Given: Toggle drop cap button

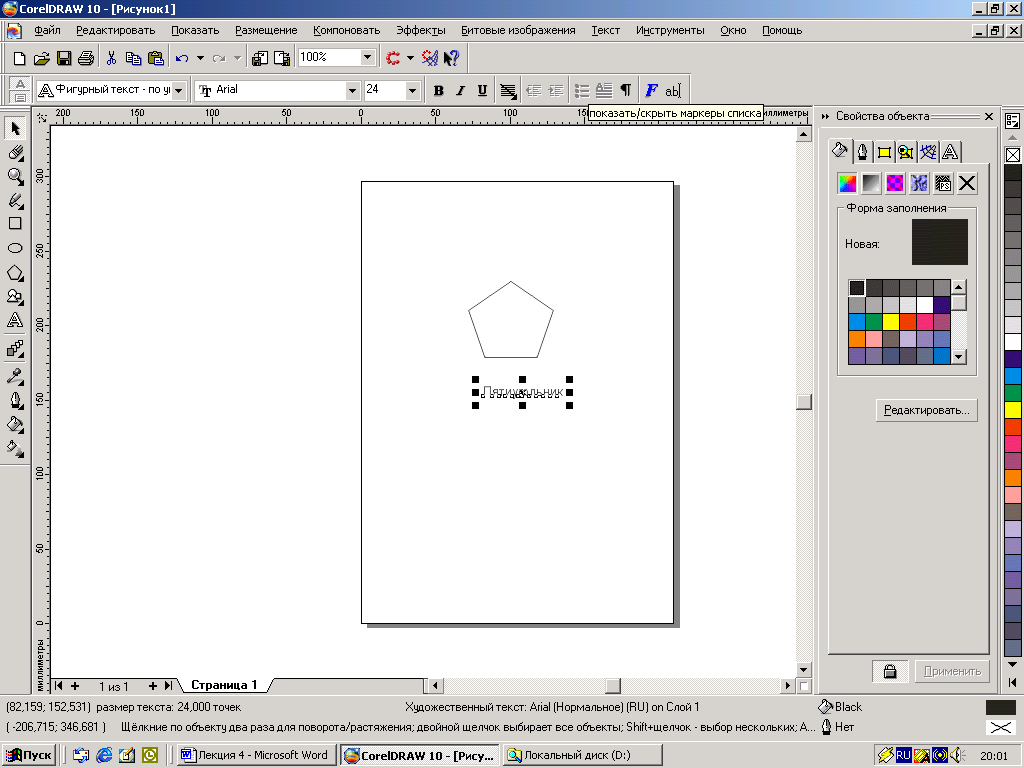Looking at the screenshot, I should (604, 90).
